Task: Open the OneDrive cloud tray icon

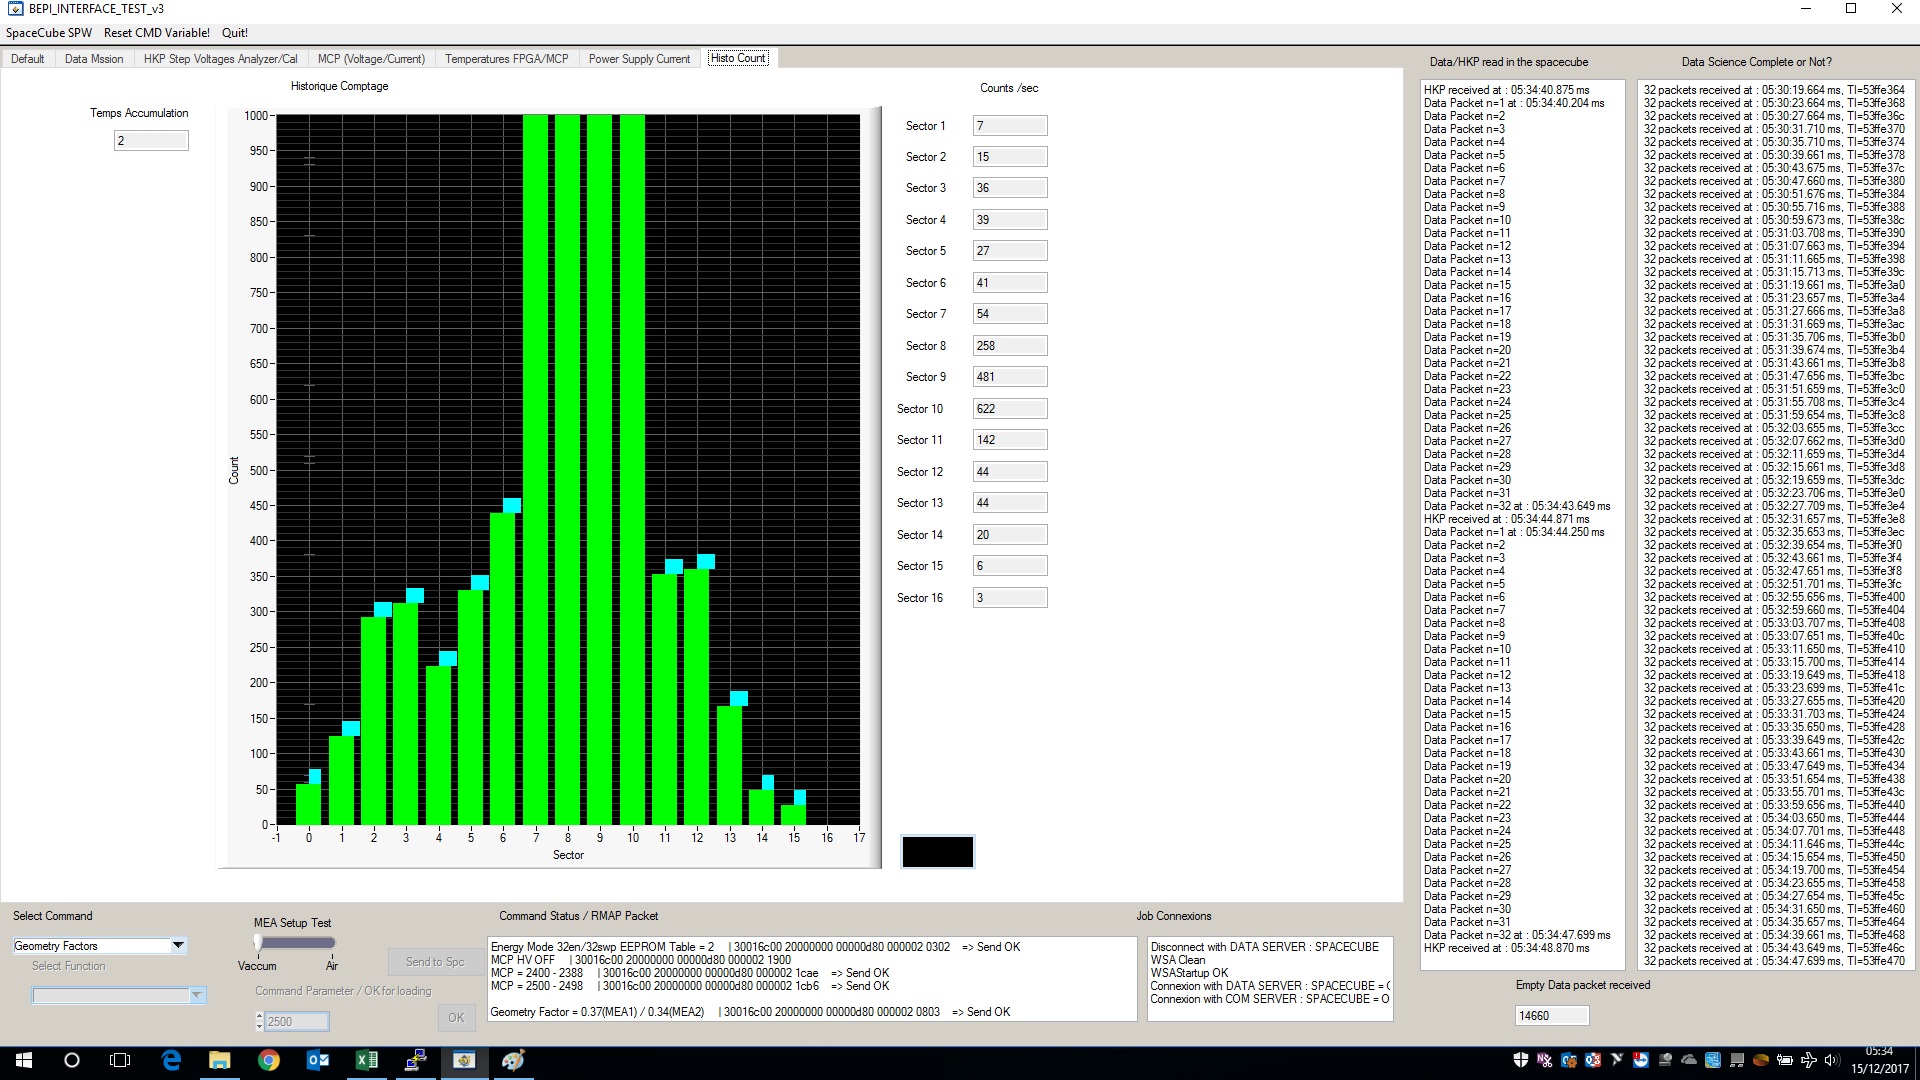Action: tap(1689, 1060)
